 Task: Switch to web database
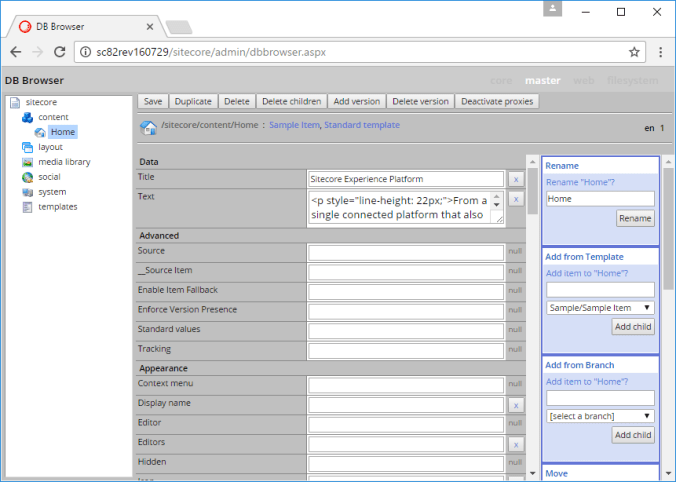[x=584, y=81]
